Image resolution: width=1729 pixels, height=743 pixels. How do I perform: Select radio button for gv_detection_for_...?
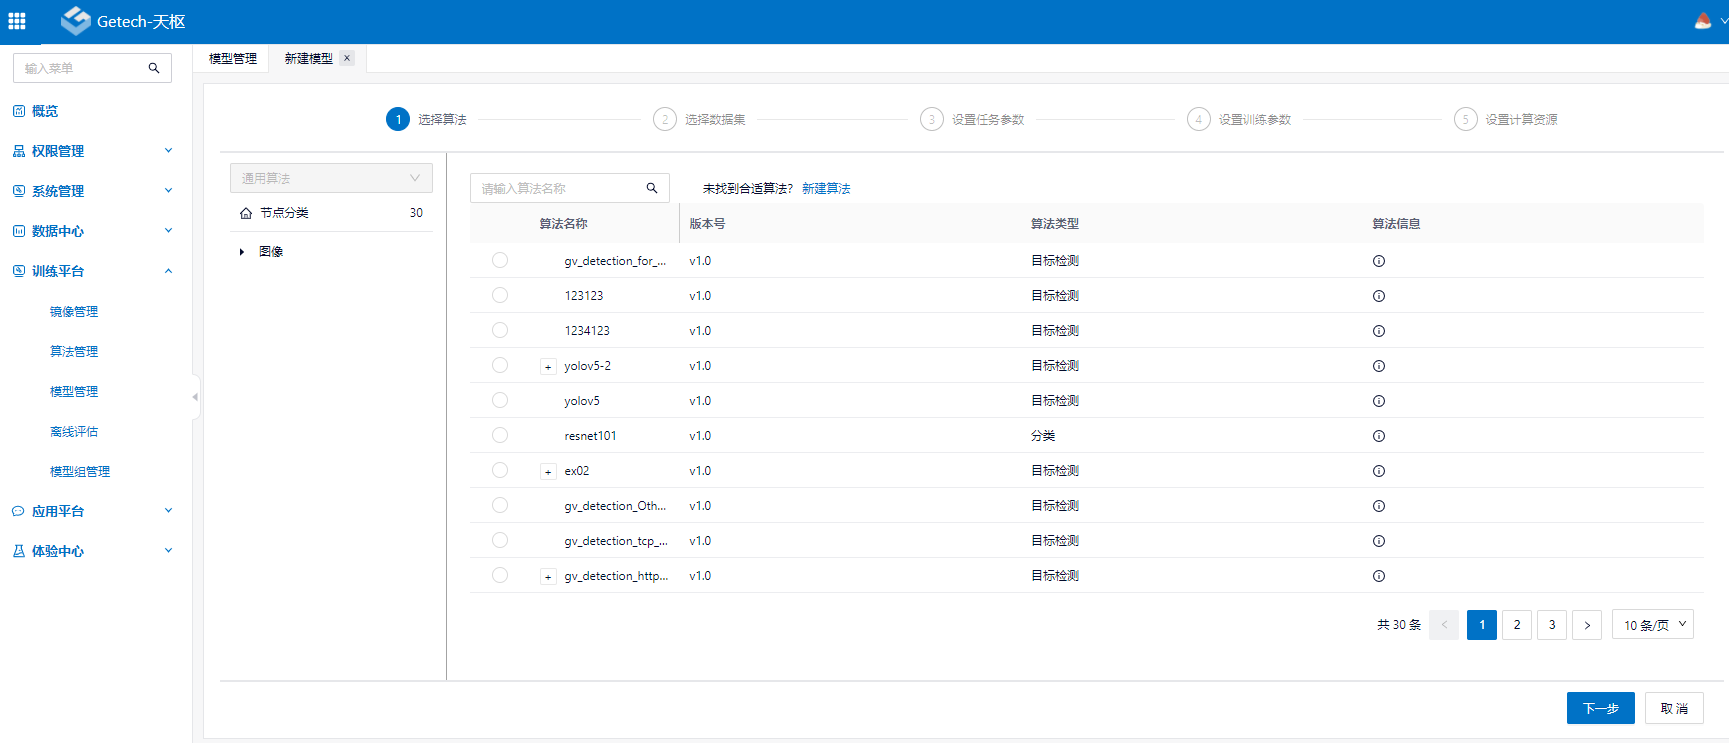coord(500,260)
